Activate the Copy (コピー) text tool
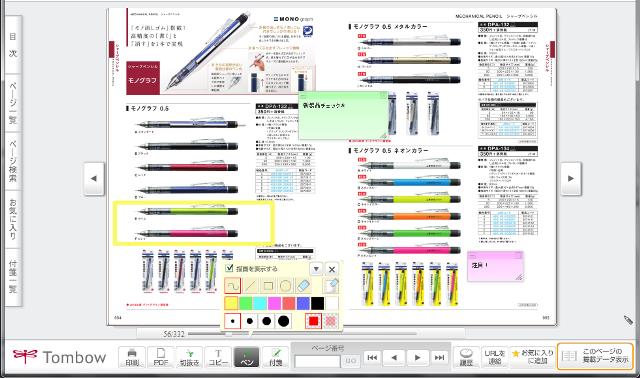The image size is (640, 378). [218, 357]
